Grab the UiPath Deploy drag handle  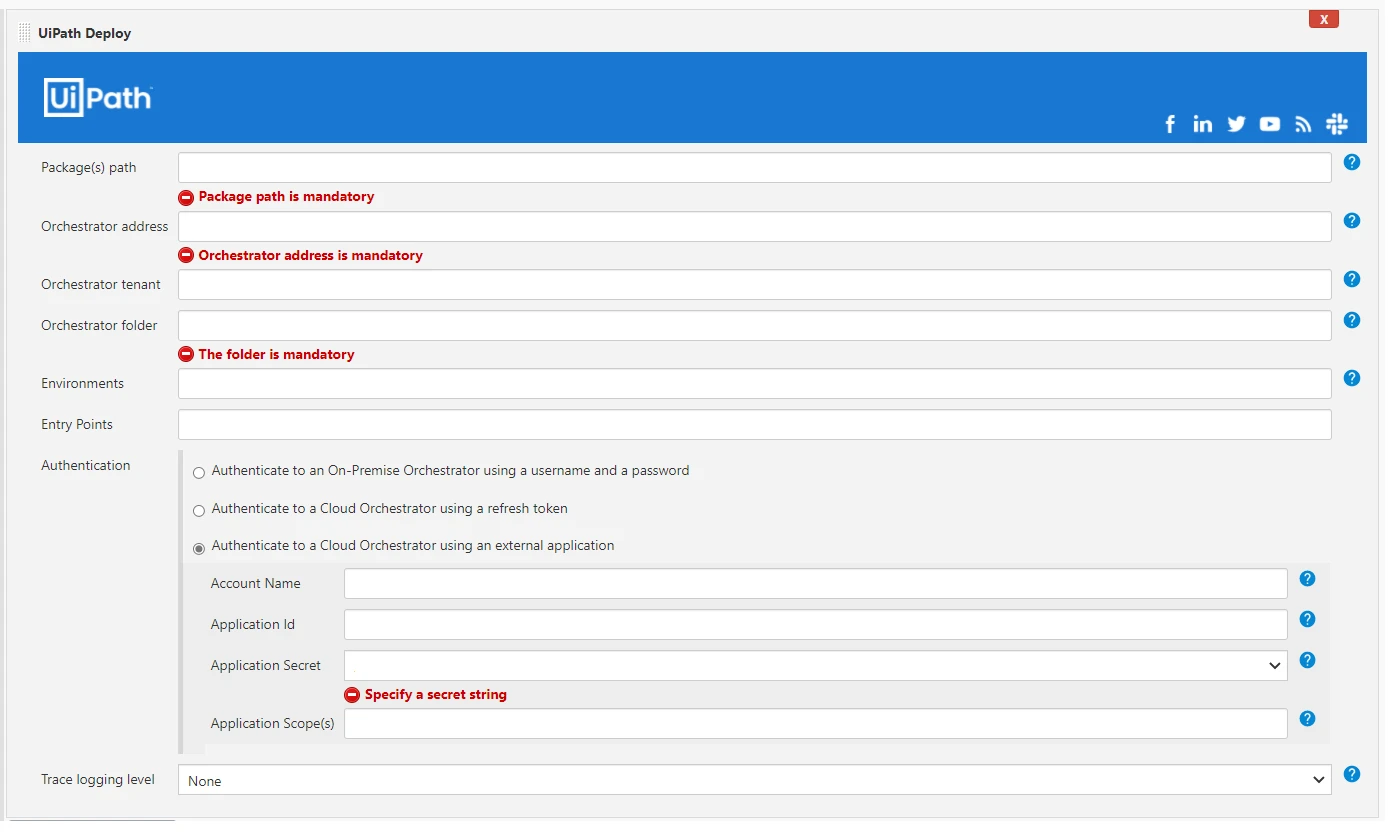coord(25,33)
